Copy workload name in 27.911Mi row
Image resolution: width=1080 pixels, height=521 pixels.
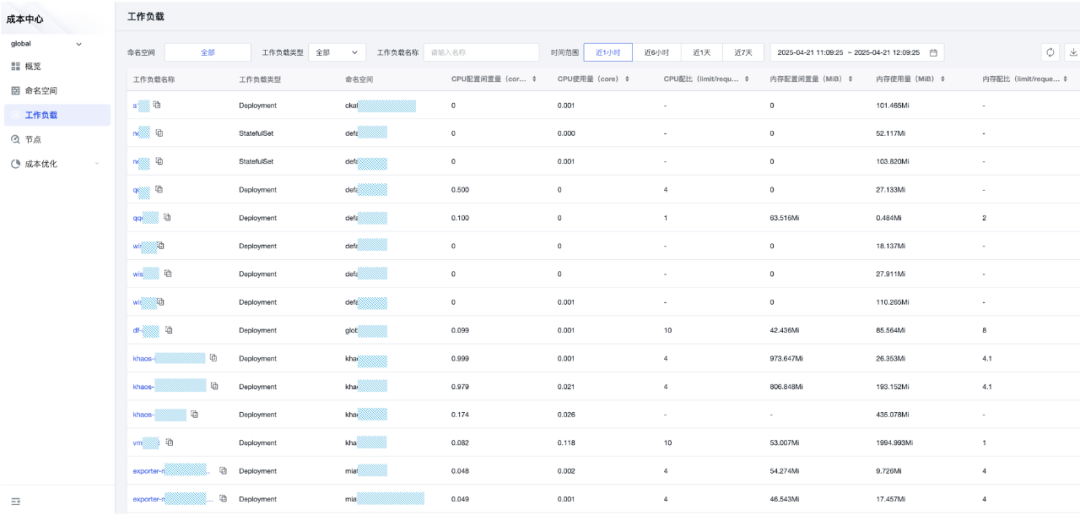pos(168,274)
